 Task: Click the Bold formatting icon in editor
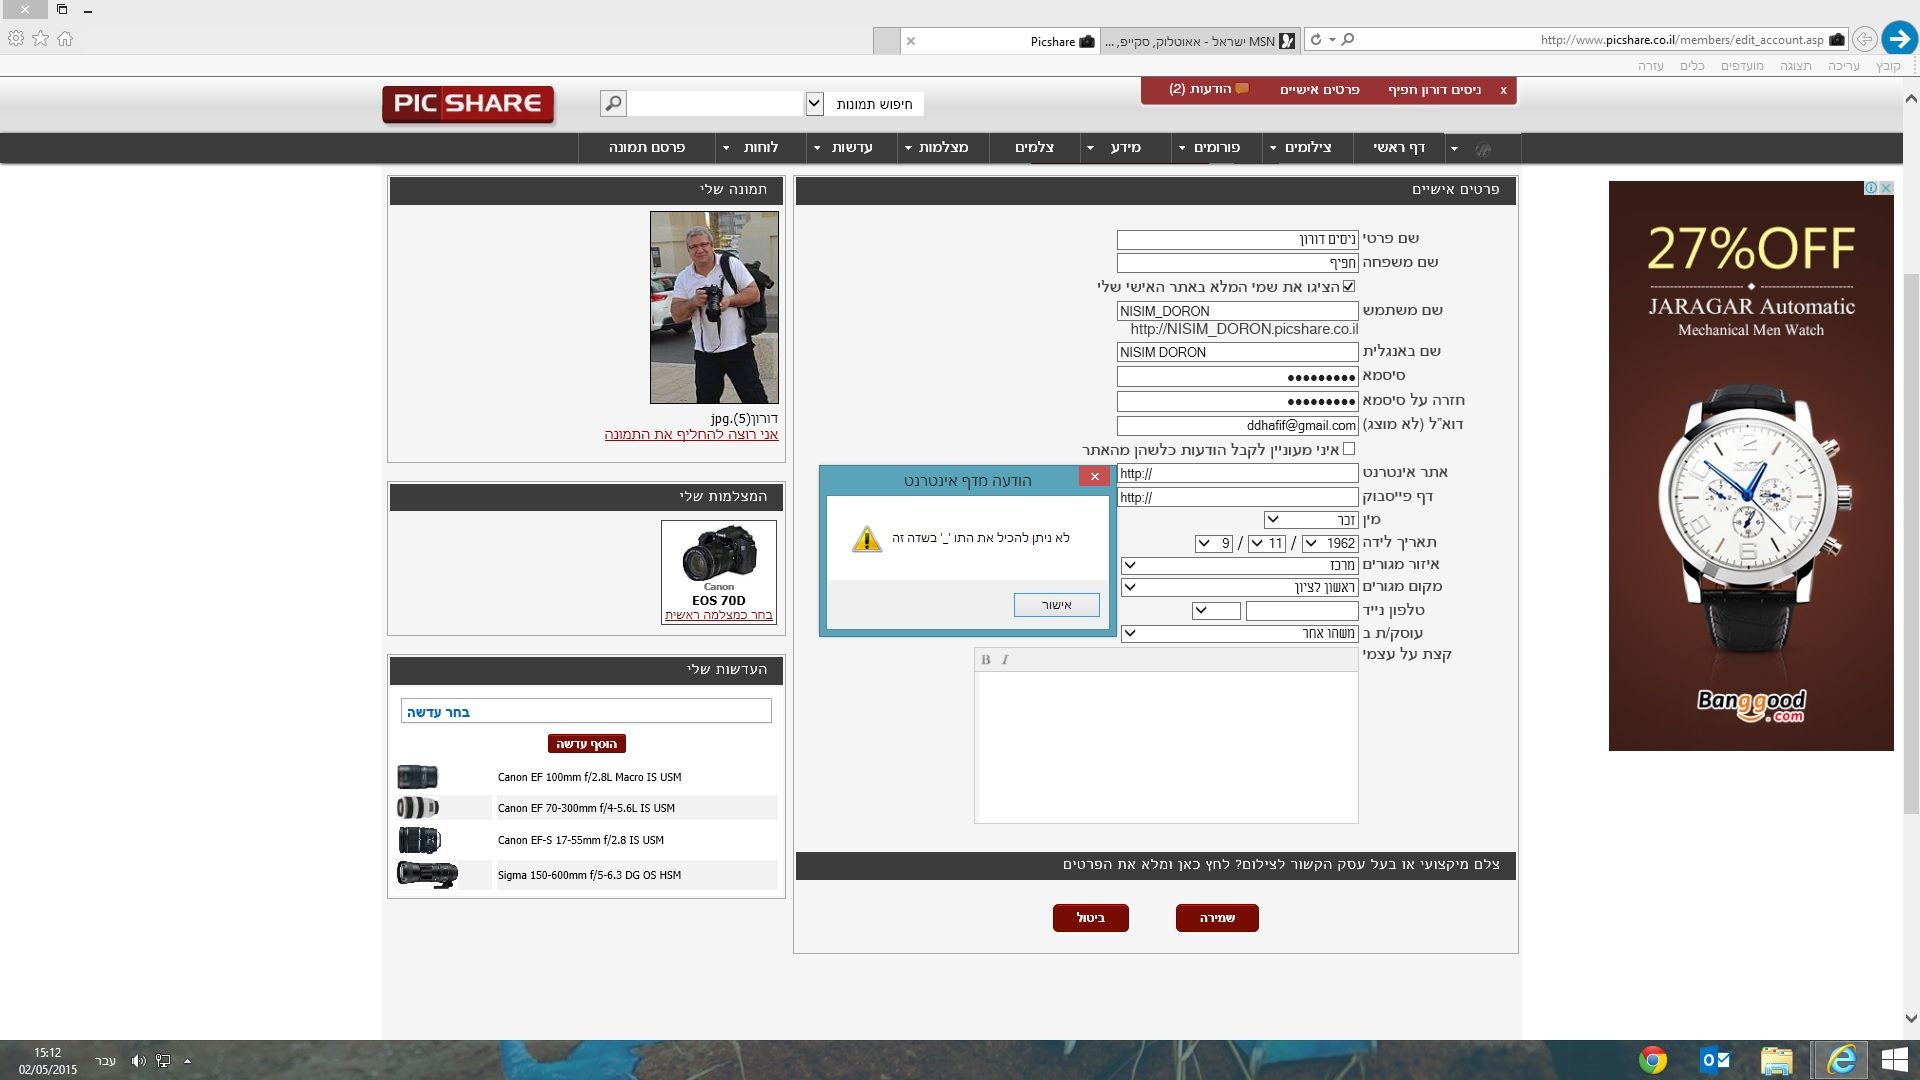985,660
